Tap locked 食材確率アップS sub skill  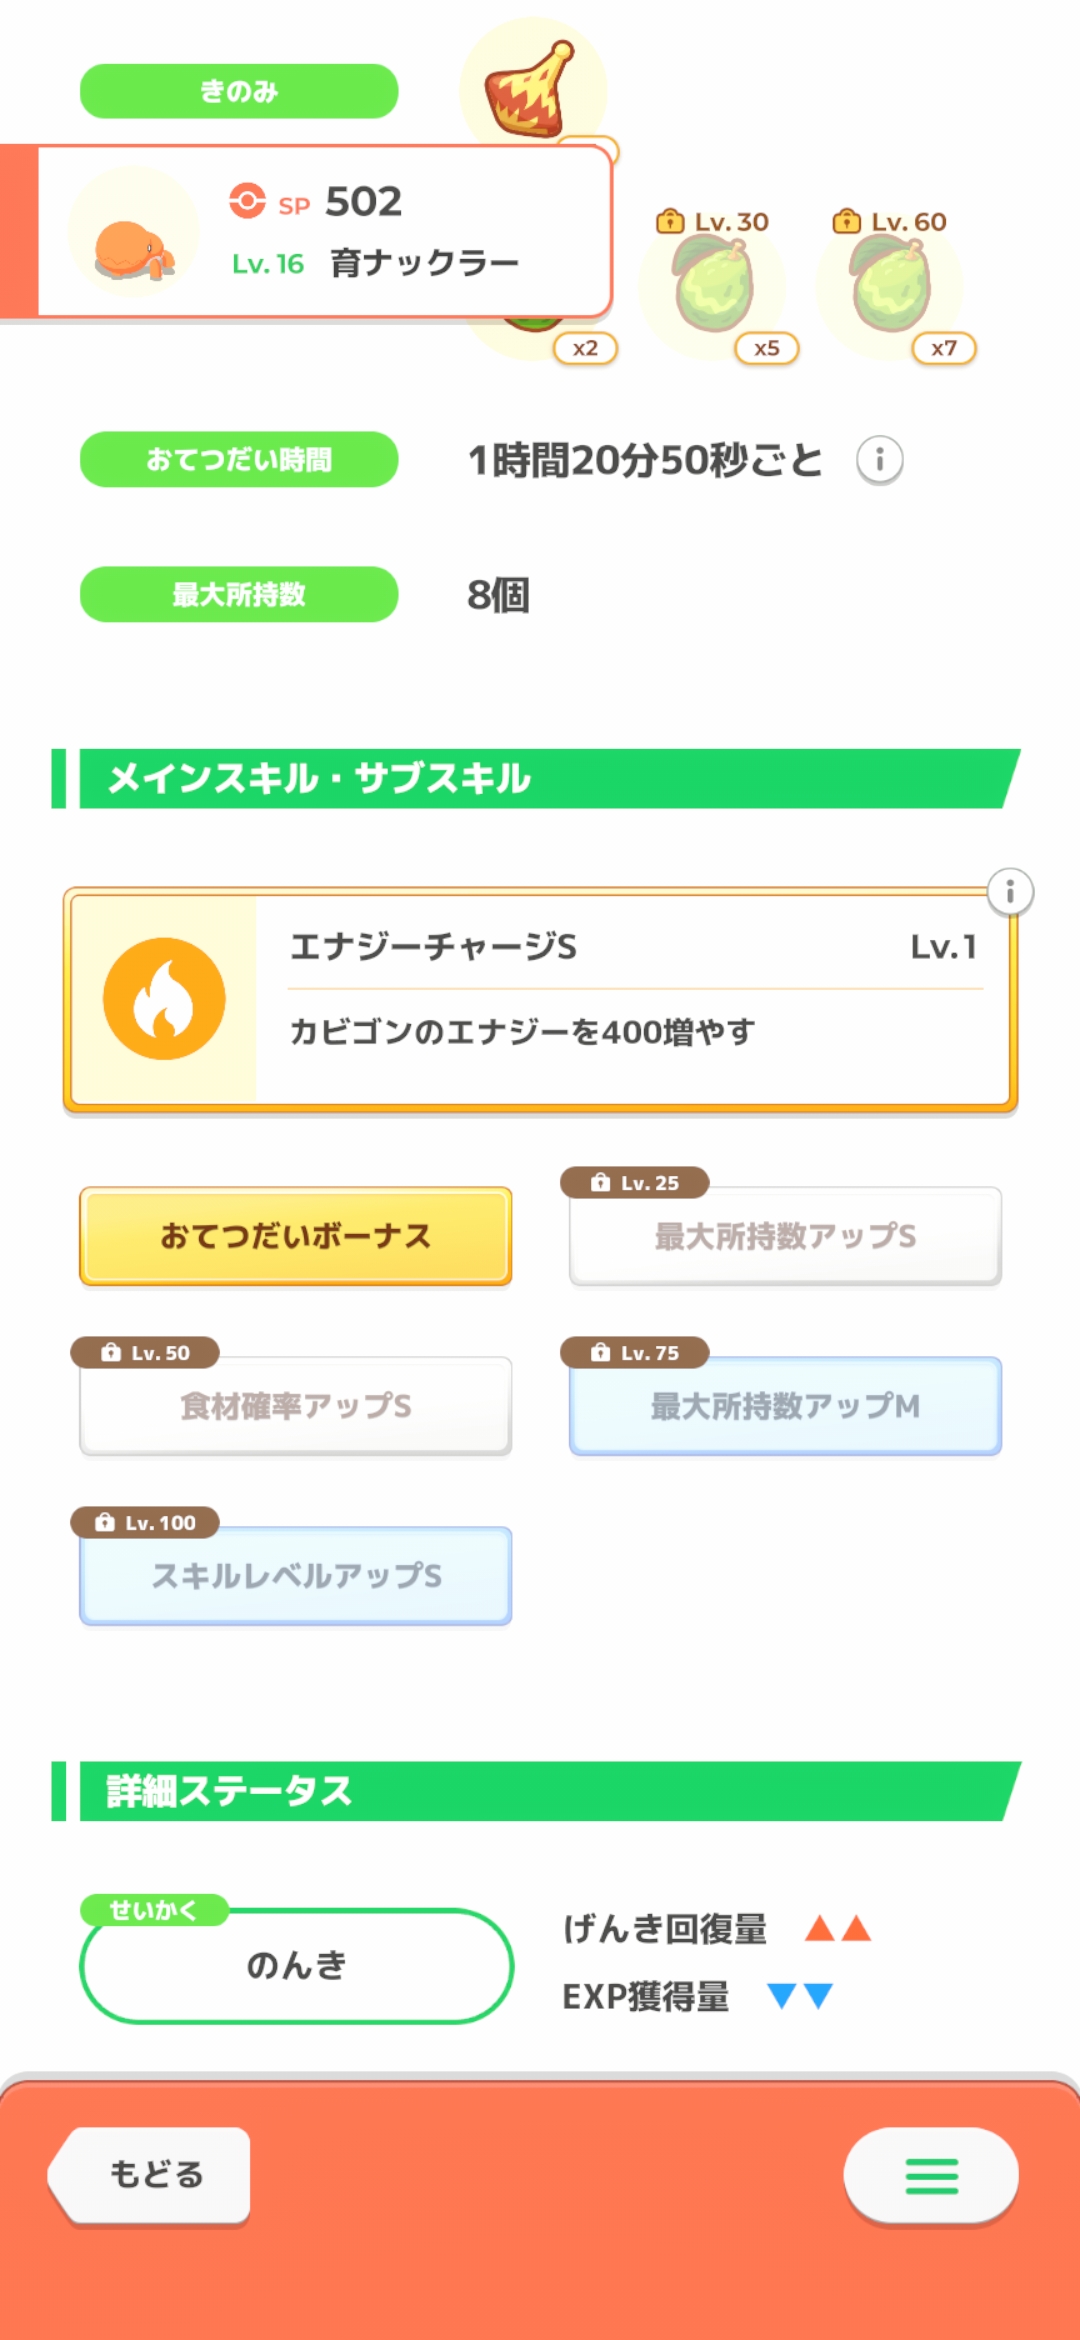point(296,1406)
